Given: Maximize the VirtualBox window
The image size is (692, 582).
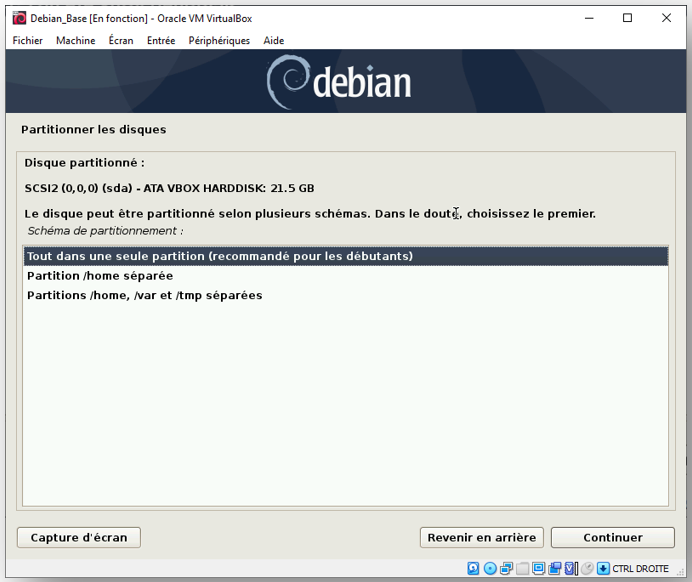Looking at the screenshot, I should 627,18.
